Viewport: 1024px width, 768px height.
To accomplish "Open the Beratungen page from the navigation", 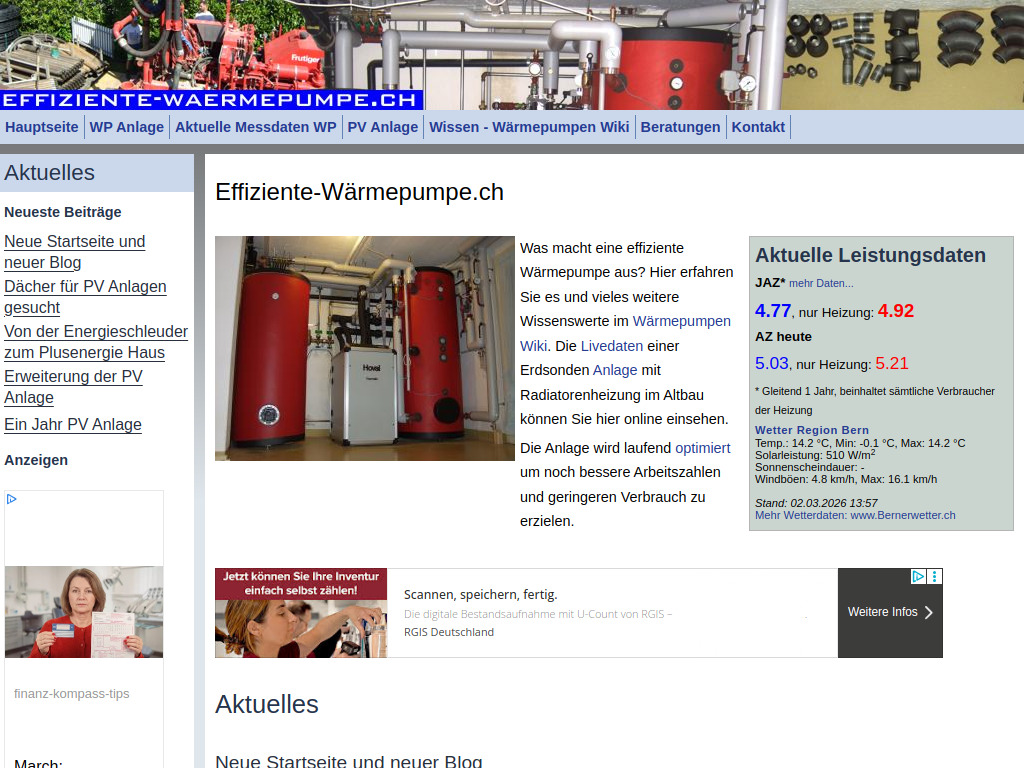I will pos(681,127).
